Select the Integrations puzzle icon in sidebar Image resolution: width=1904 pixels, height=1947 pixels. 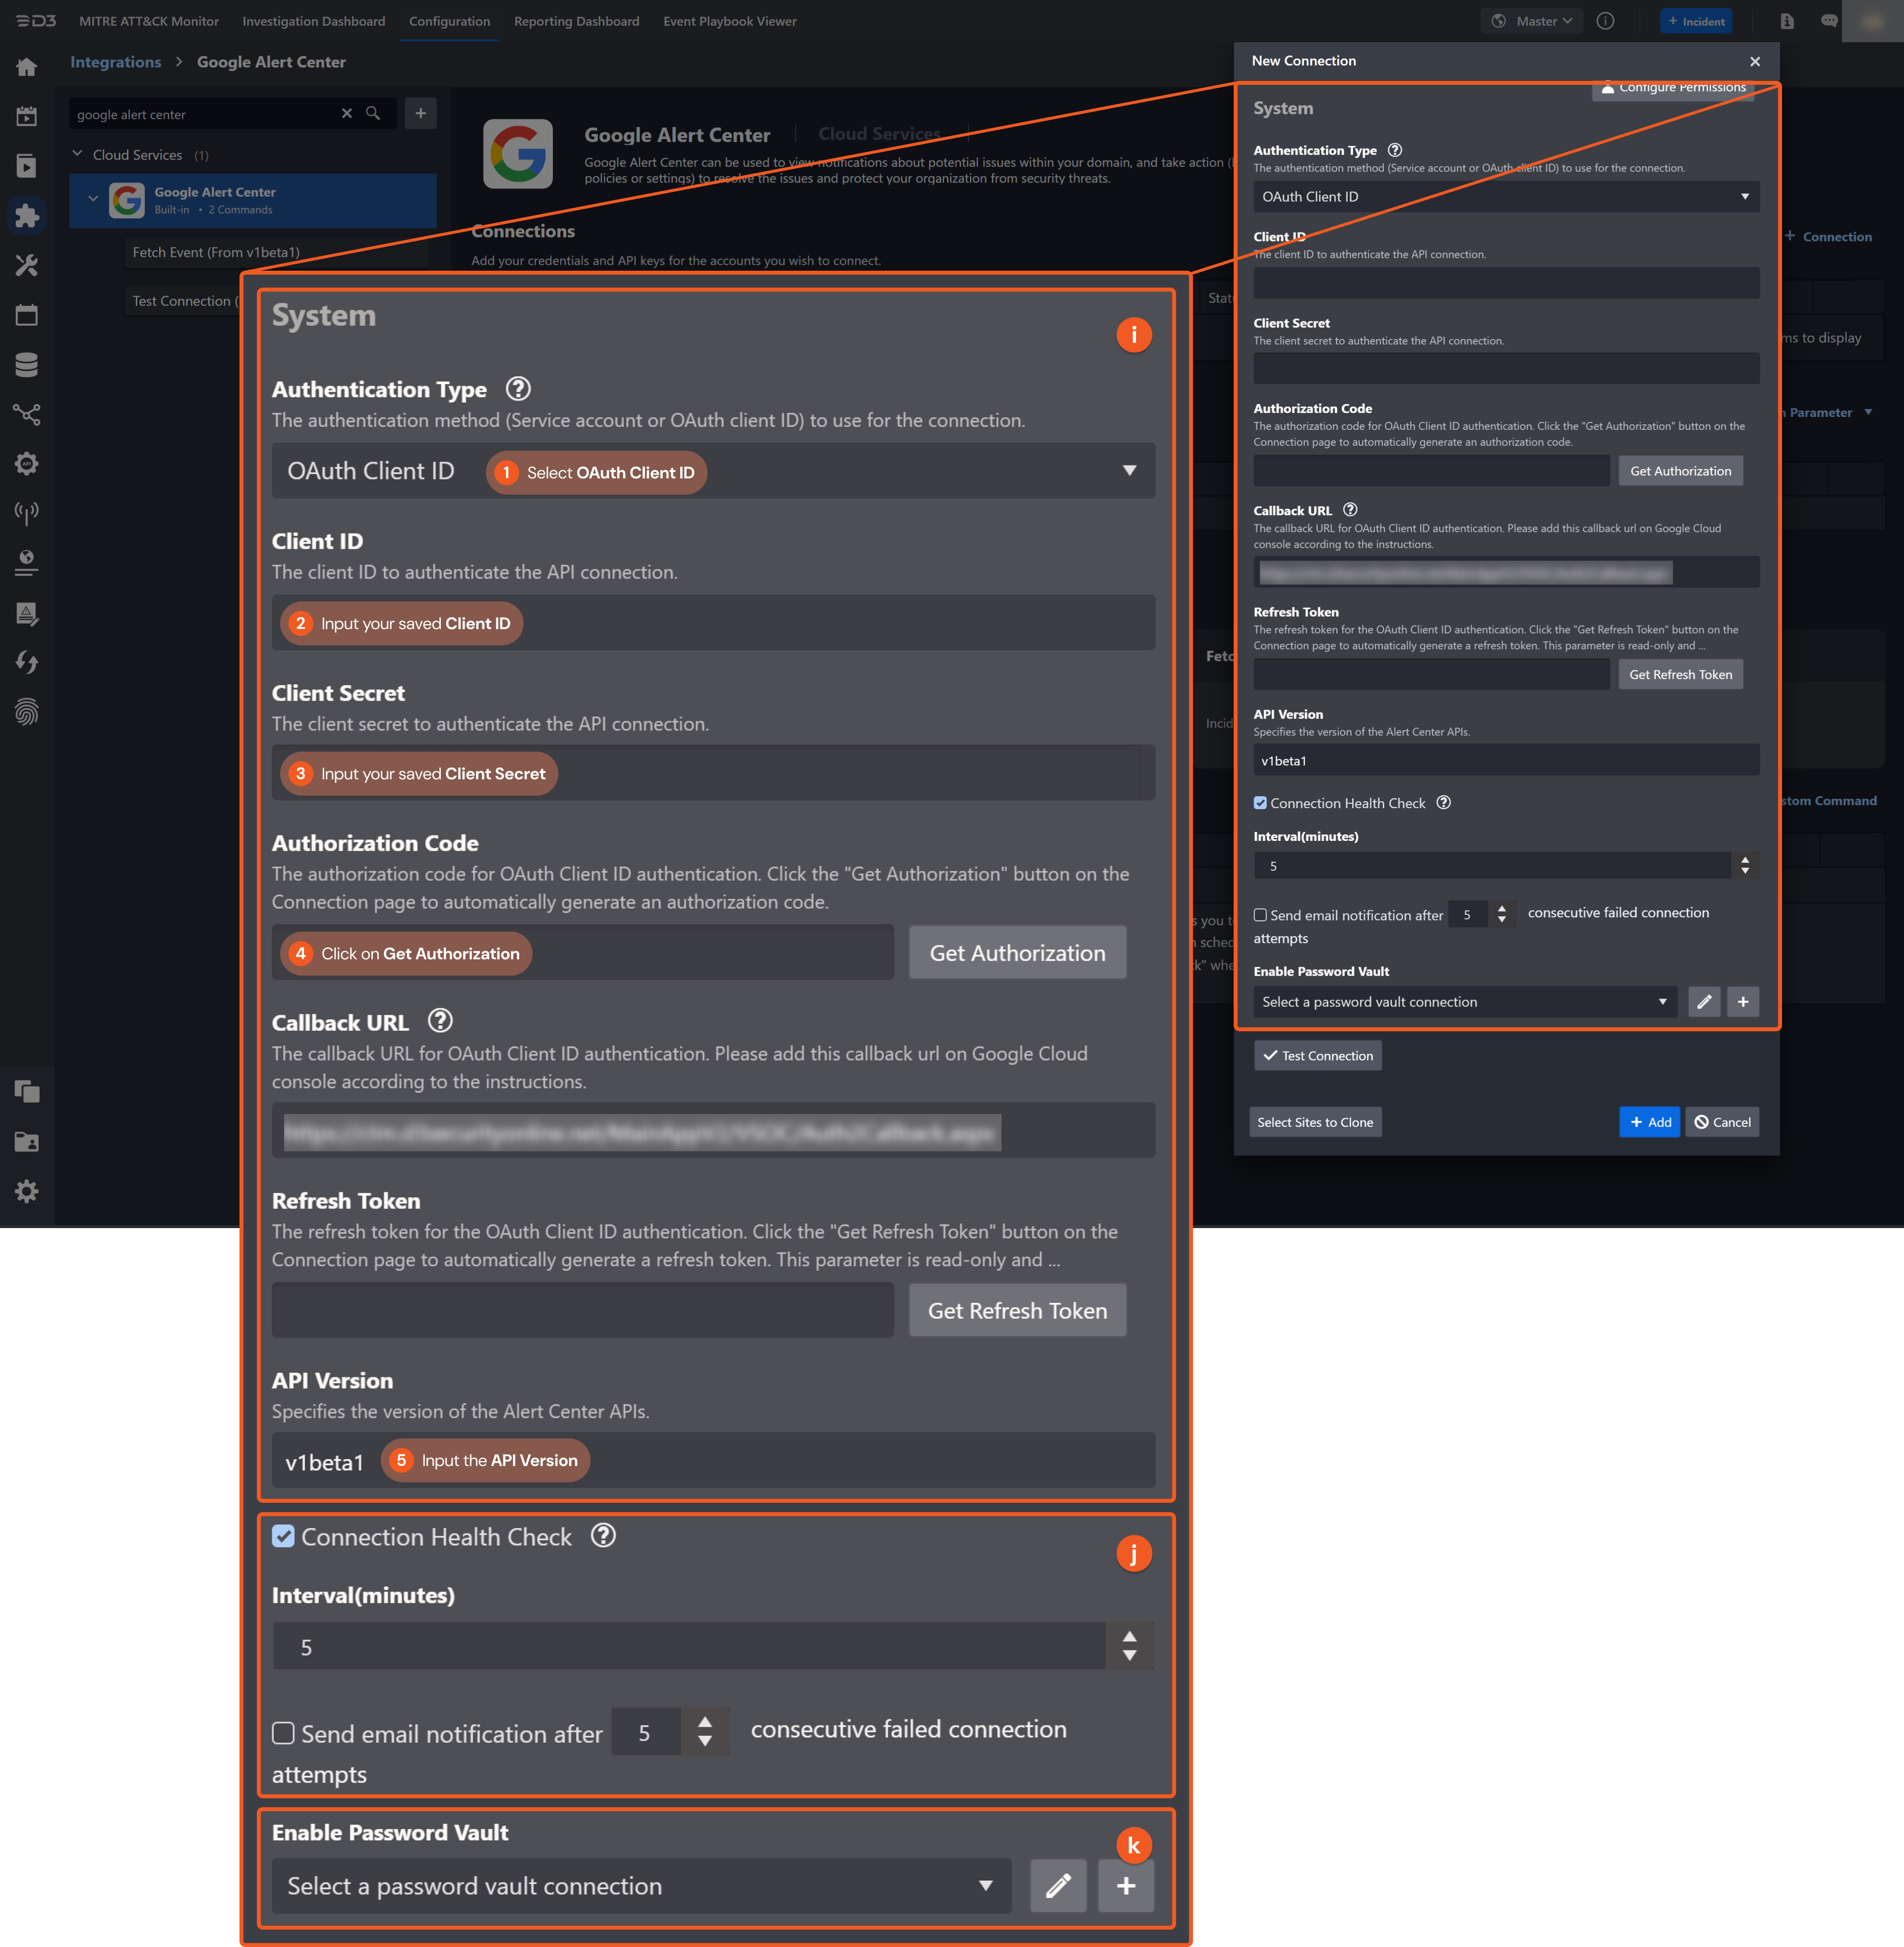[x=27, y=216]
